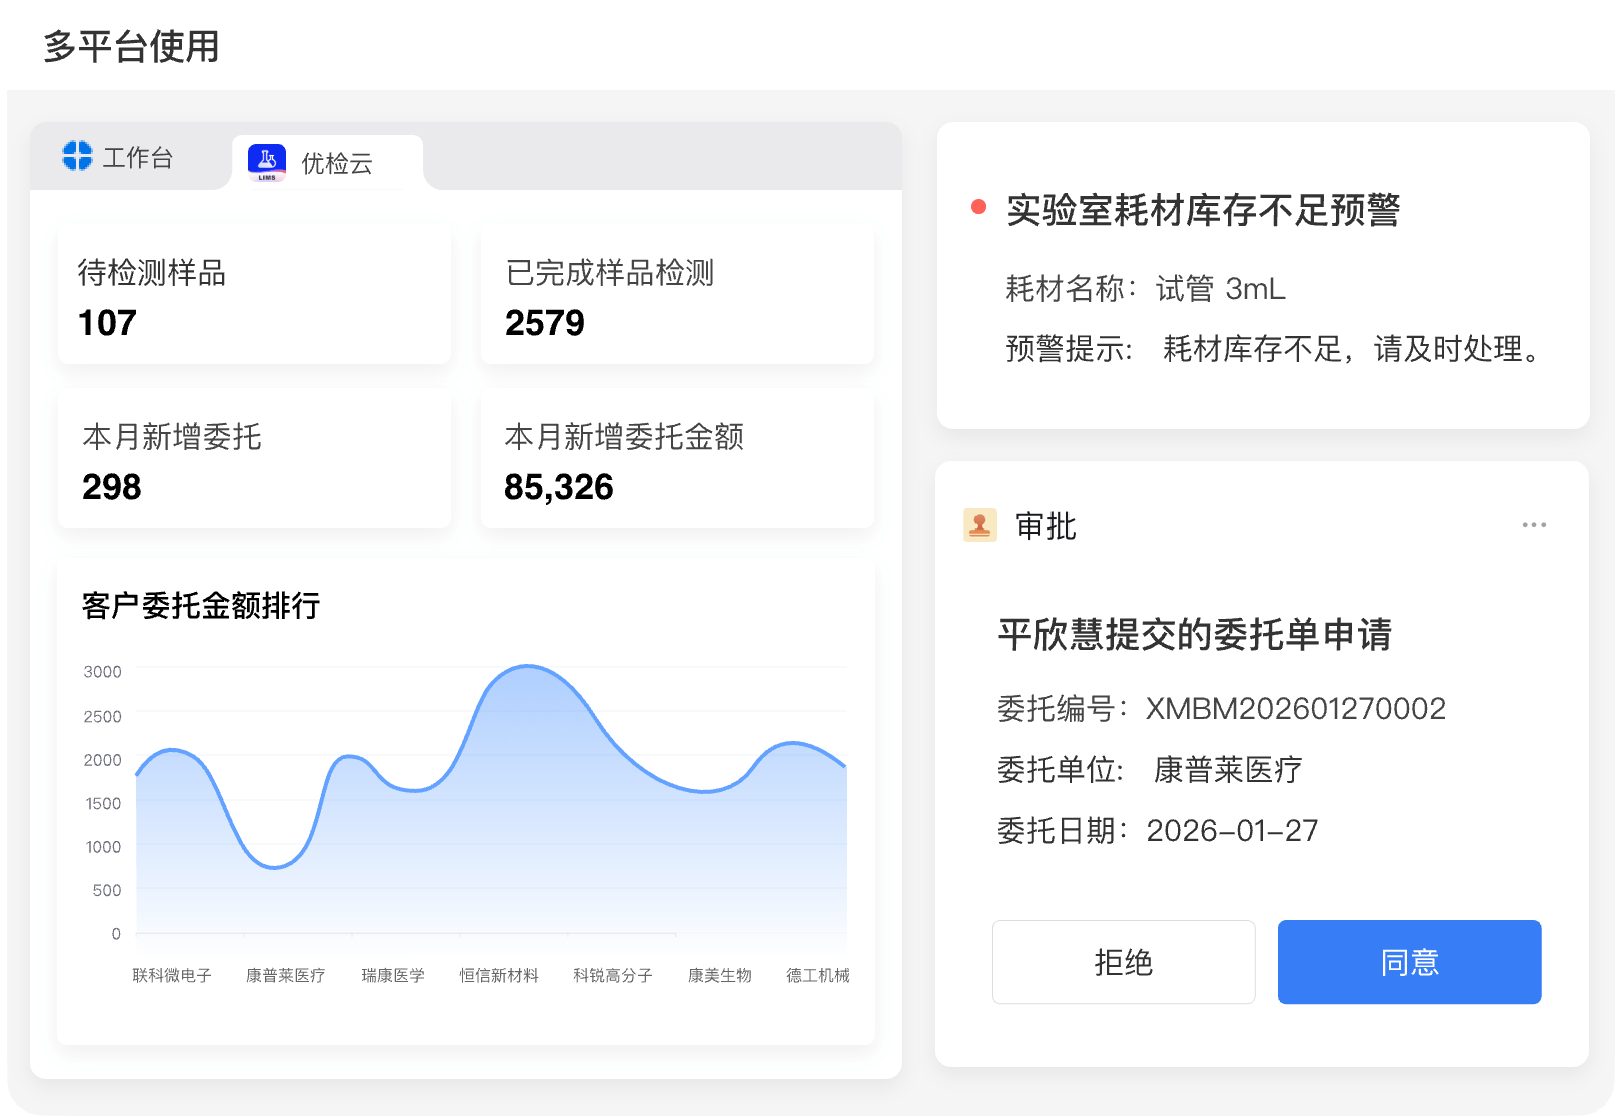The image size is (1620, 1117).
Task: Switch to the 工作台 tab
Action: pos(120,157)
